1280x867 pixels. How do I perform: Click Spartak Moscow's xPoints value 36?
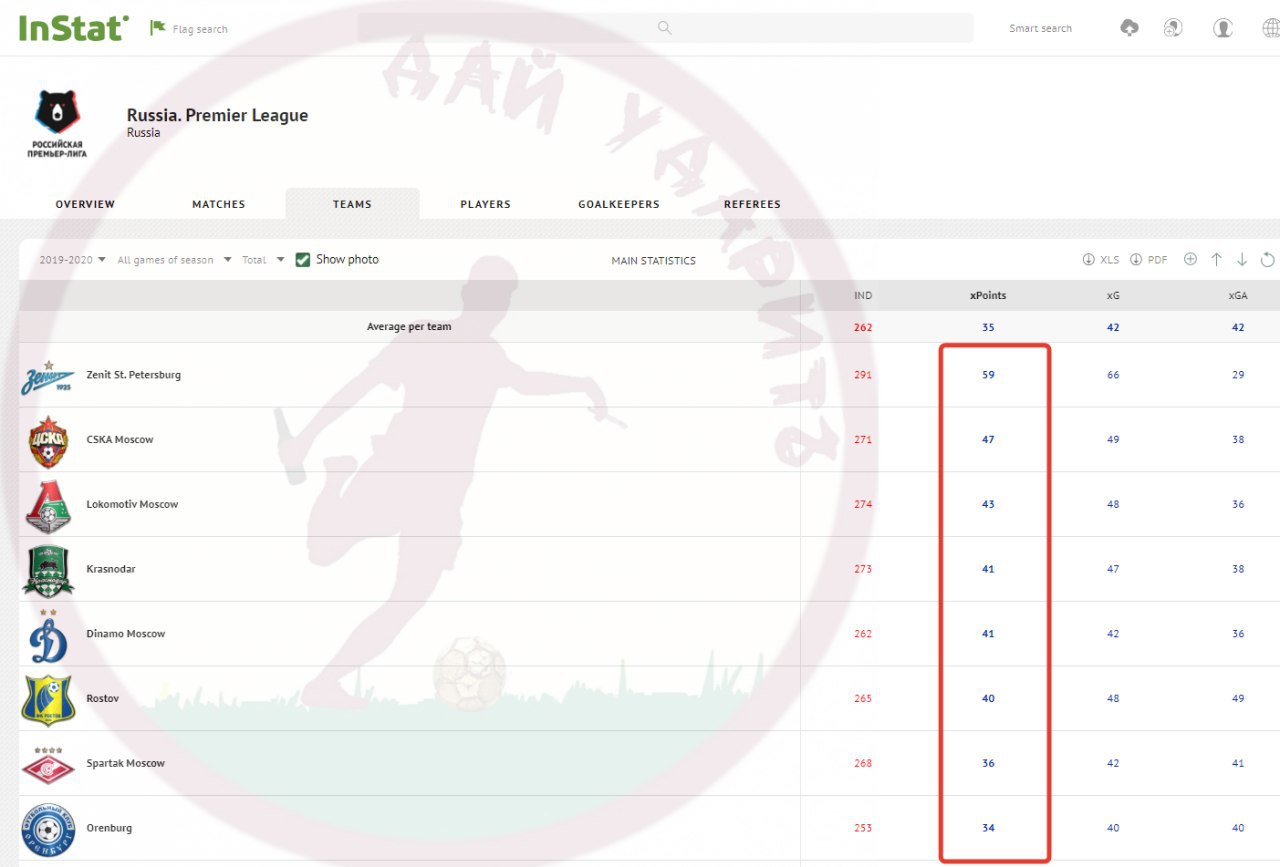(988, 764)
